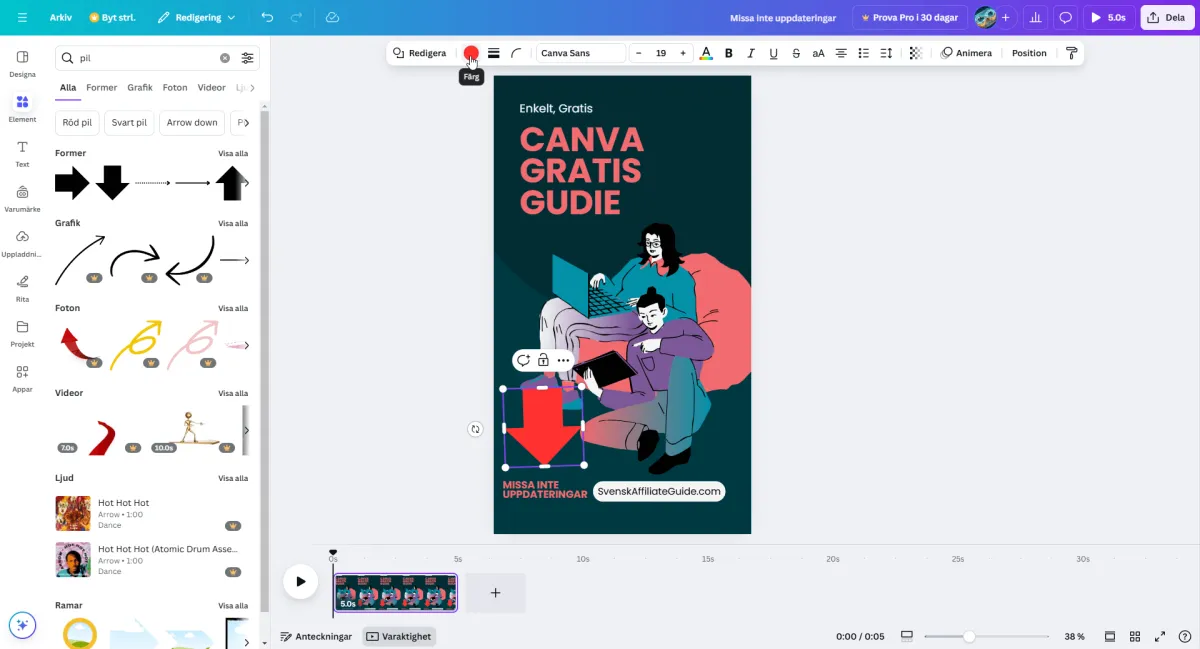Toggle lock on selected element
Viewport: 1200px width, 649px height.
[x=543, y=360]
